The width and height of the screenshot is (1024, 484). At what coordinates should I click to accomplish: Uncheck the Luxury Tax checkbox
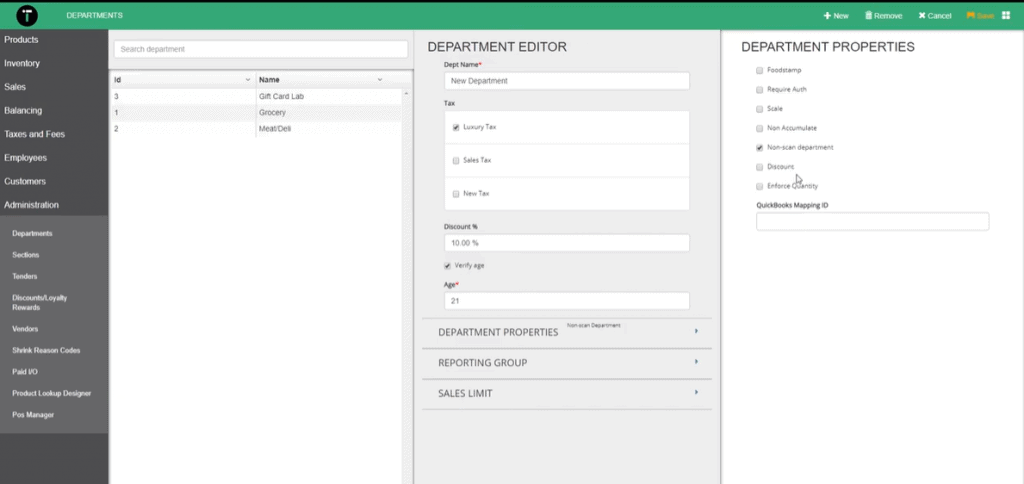point(456,128)
